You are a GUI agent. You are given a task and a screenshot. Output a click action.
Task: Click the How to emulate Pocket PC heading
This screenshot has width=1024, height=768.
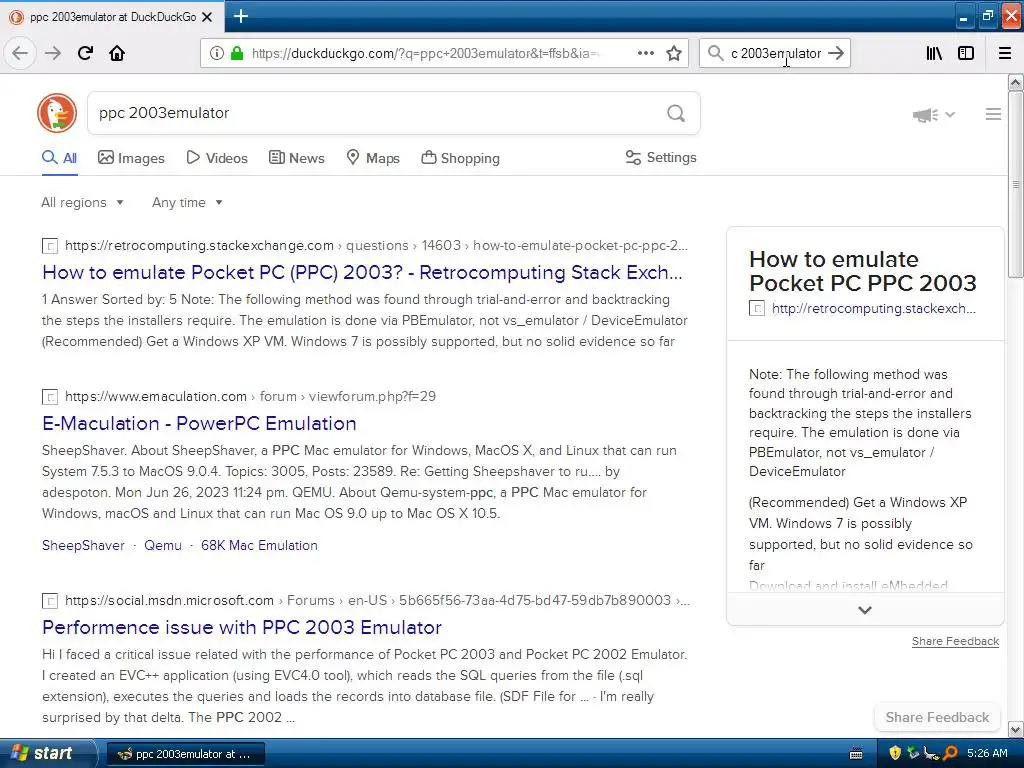(x=863, y=271)
